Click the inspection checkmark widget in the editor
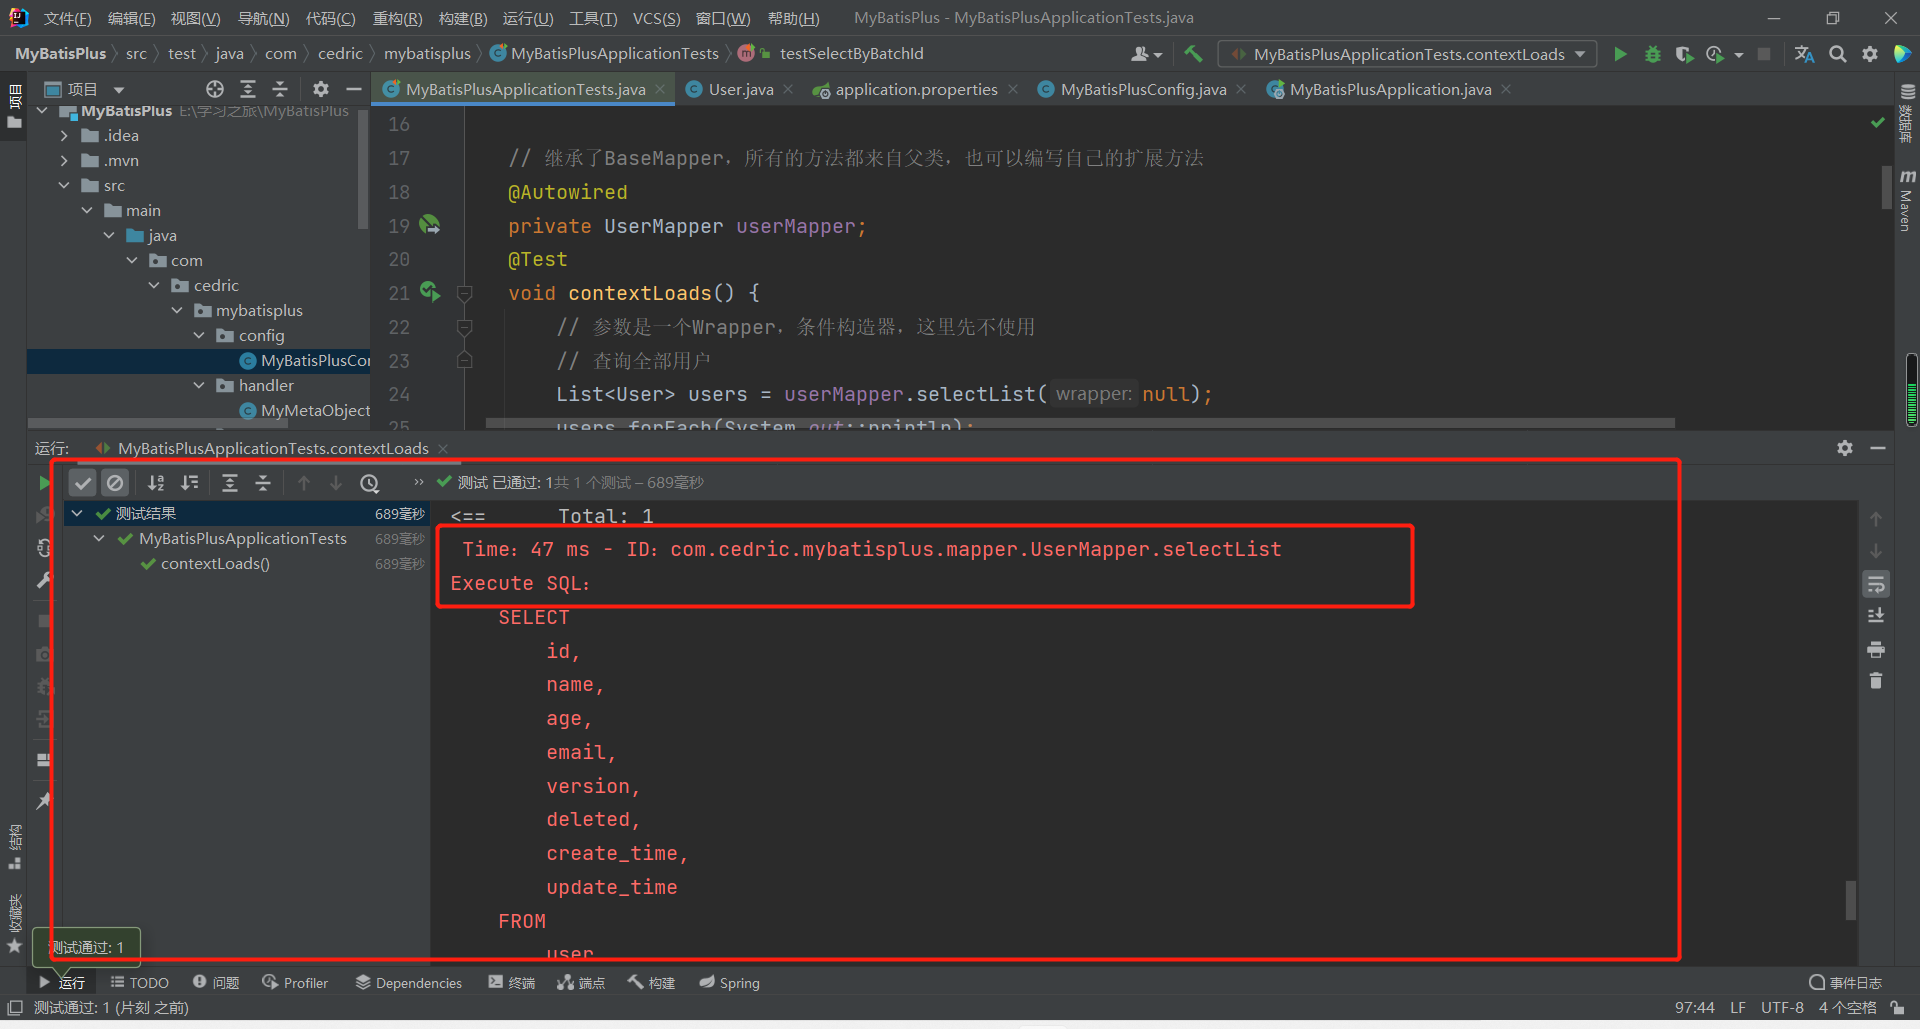Image resolution: width=1920 pixels, height=1029 pixels. (1878, 122)
